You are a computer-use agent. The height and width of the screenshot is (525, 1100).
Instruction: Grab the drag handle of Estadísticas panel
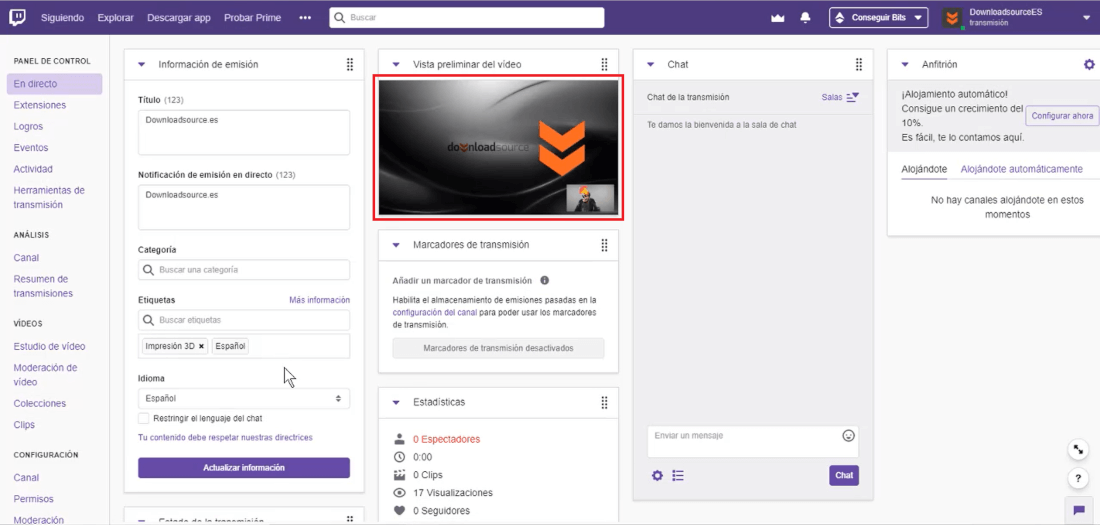coord(604,402)
